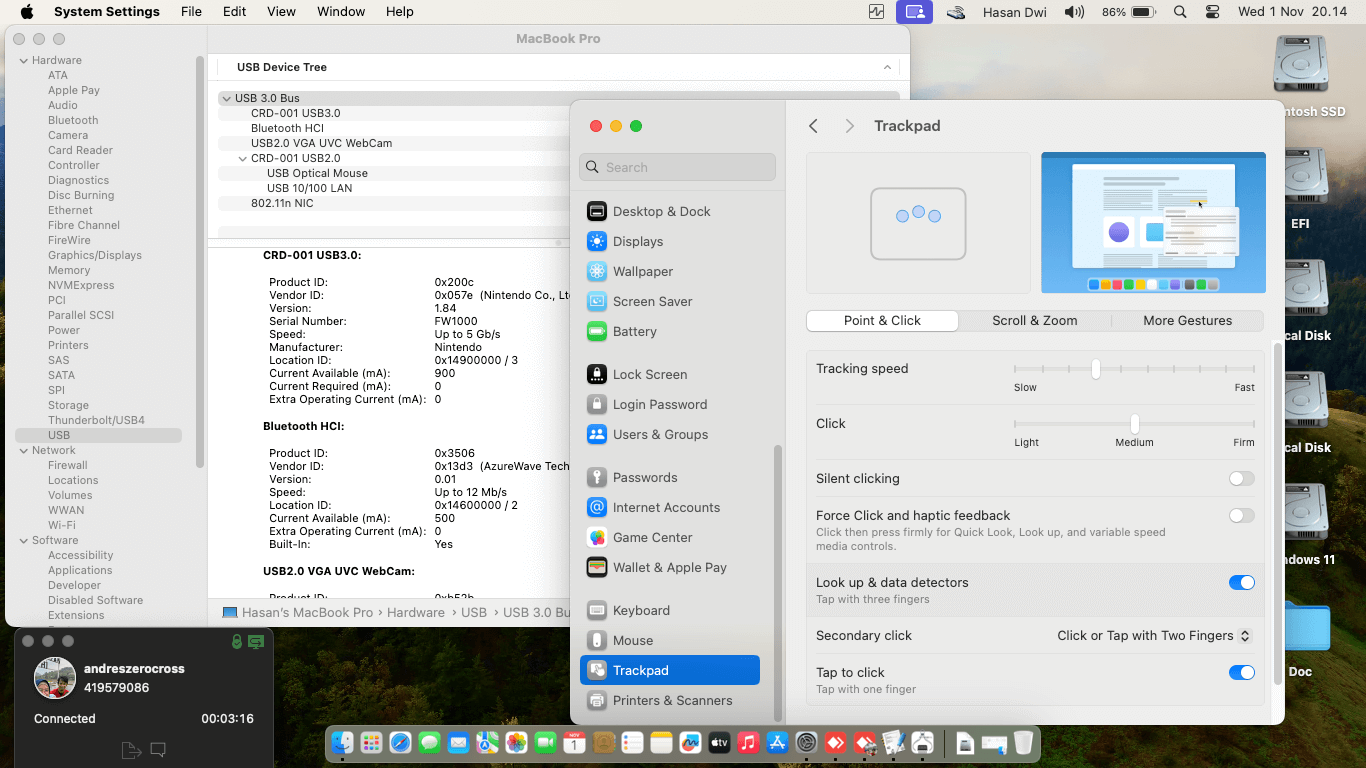Collapse the Hardware section in System Information
This screenshot has height=768, width=1366.
coord(22,60)
